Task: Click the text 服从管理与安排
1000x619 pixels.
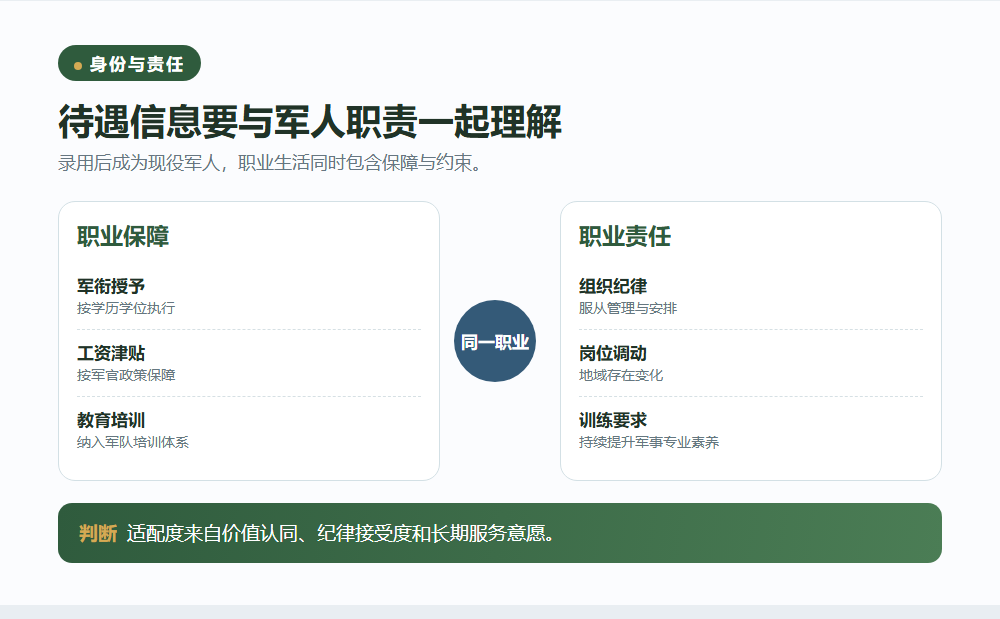Action: coord(628,309)
